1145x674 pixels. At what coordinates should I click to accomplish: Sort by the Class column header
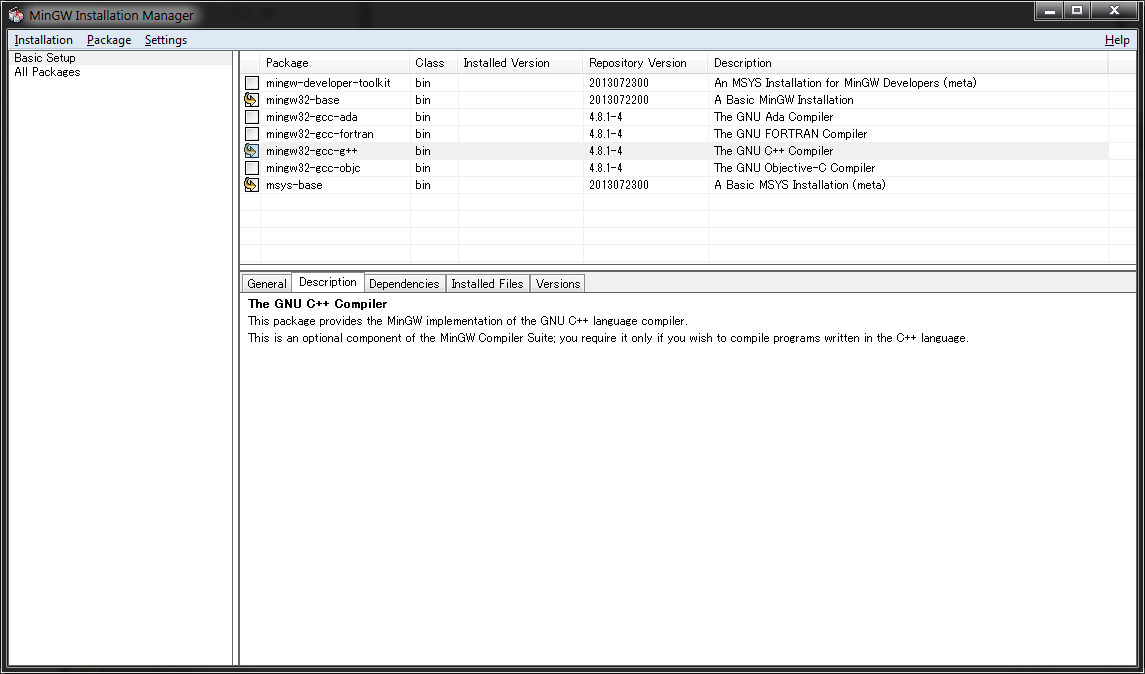(430, 63)
